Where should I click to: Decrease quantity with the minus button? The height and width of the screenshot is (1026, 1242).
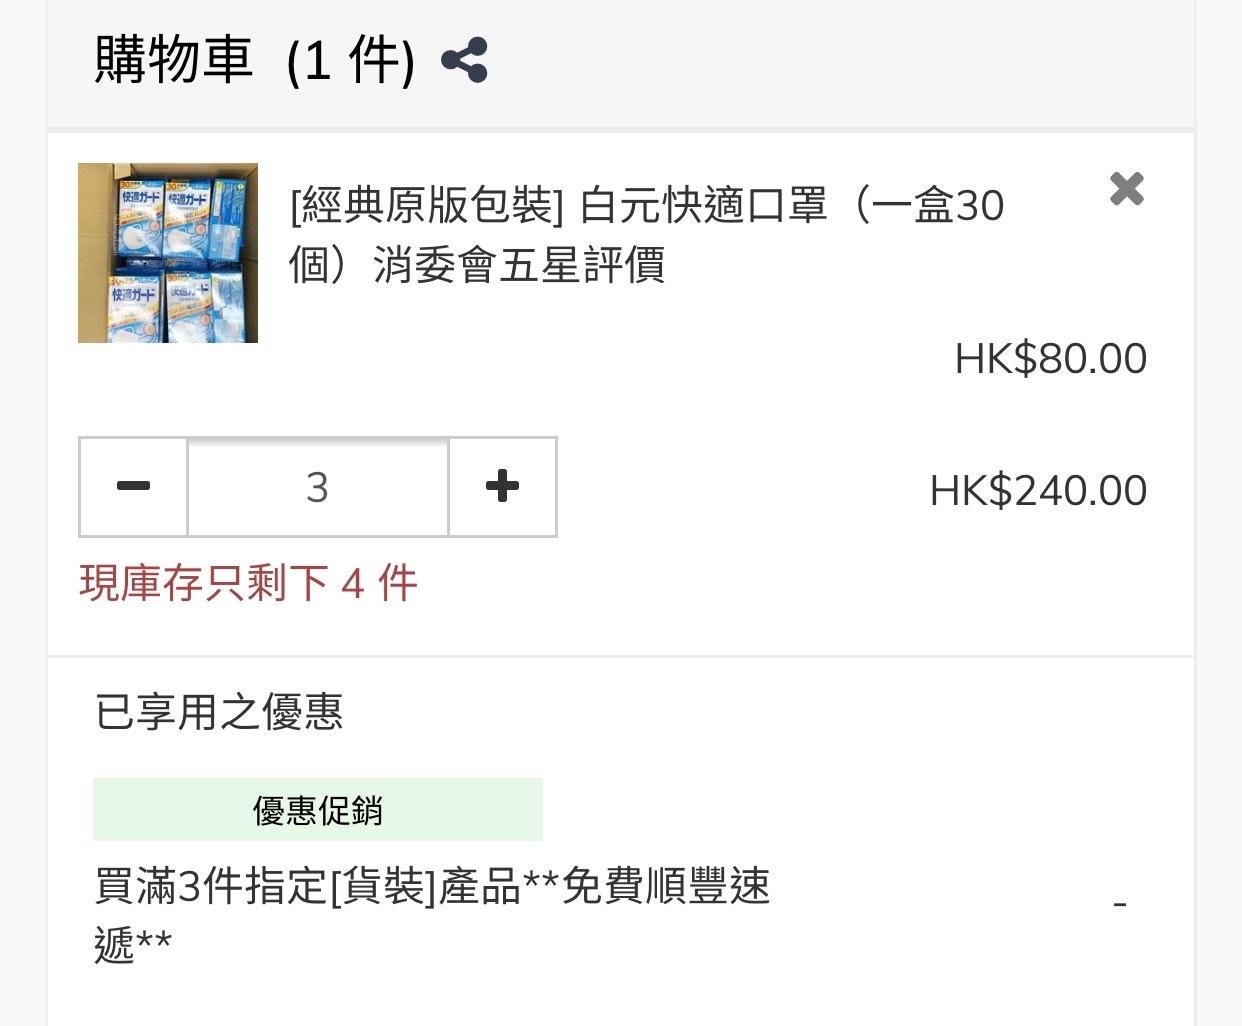133,487
